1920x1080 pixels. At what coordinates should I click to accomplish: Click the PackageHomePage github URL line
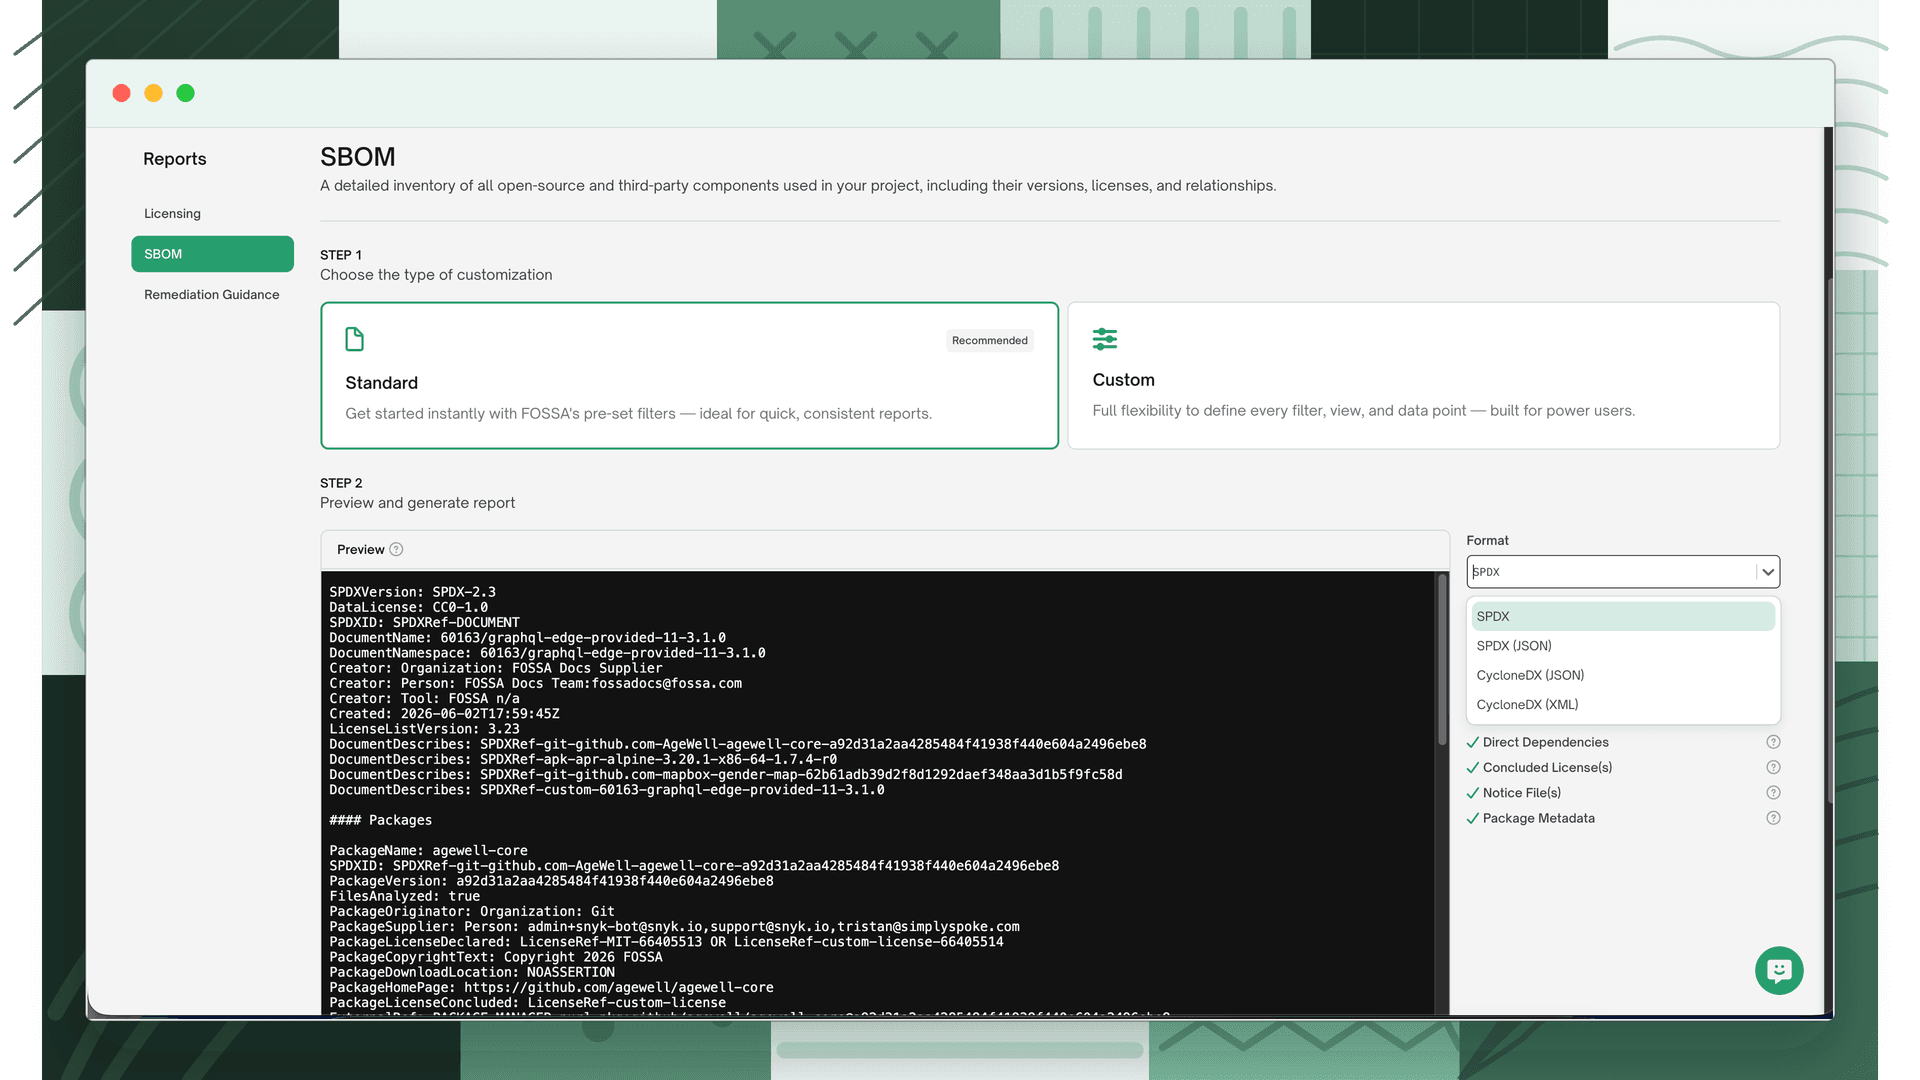[x=551, y=987]
